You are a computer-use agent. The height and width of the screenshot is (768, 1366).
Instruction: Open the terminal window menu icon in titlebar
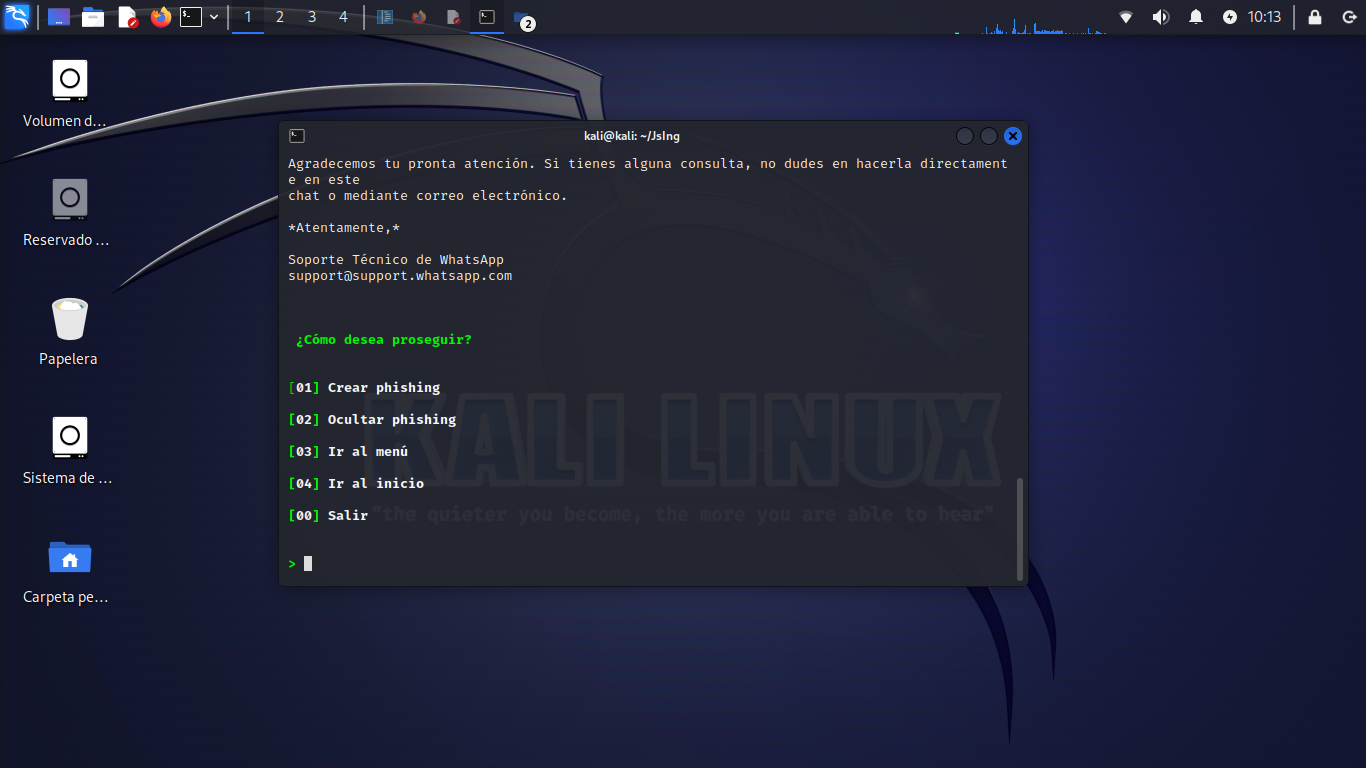297,136
